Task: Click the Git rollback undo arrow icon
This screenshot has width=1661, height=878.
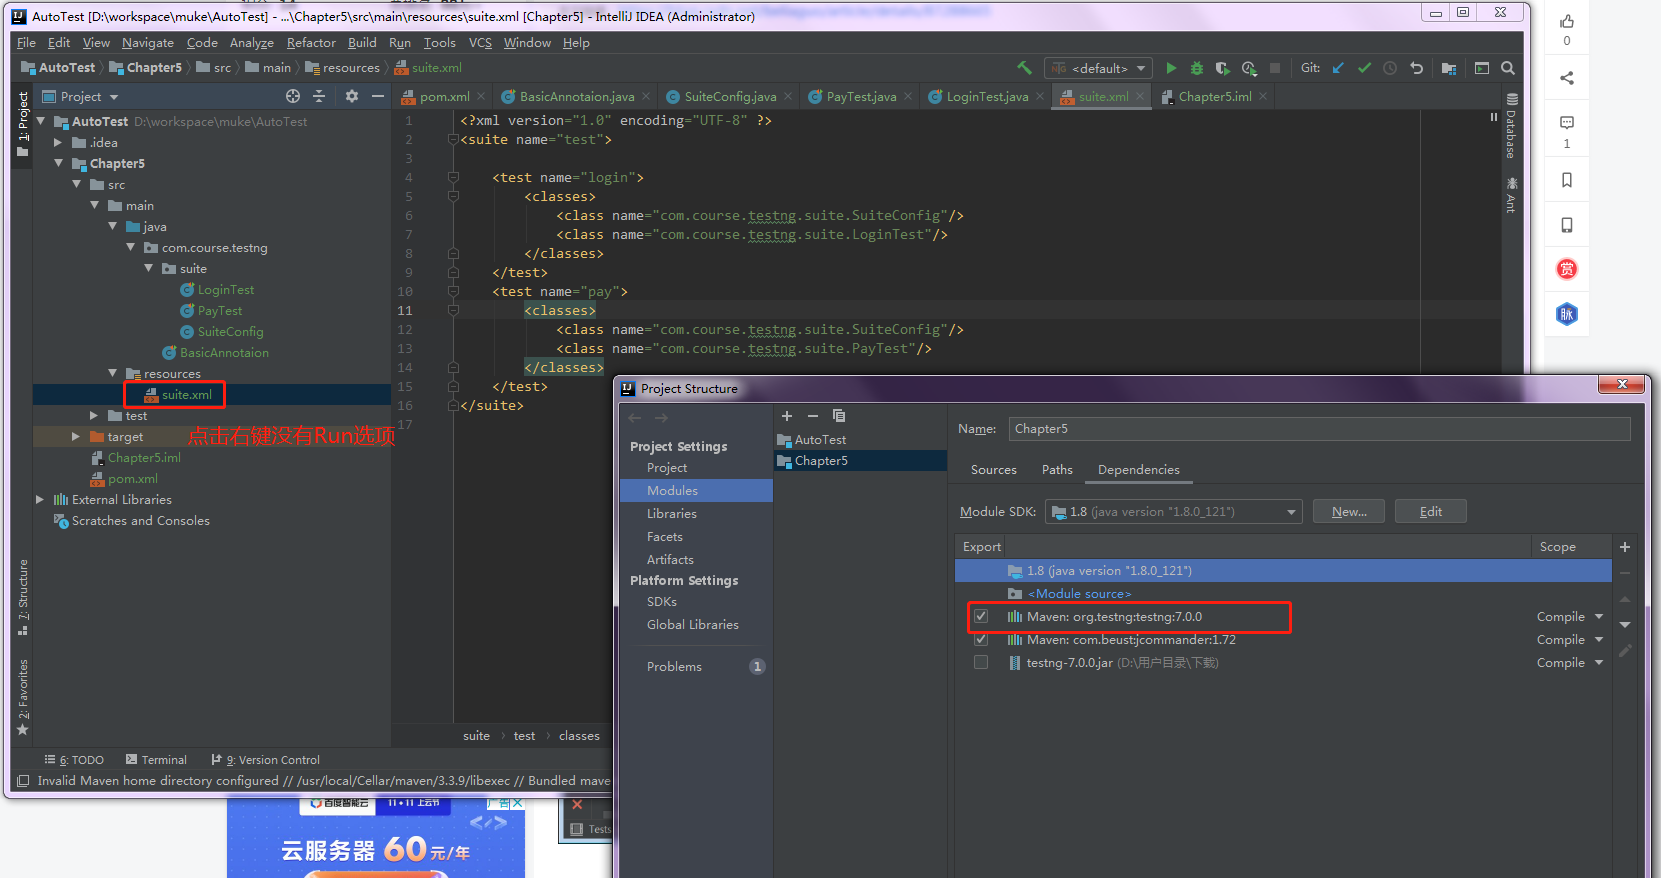Action: click(1416, 68)
